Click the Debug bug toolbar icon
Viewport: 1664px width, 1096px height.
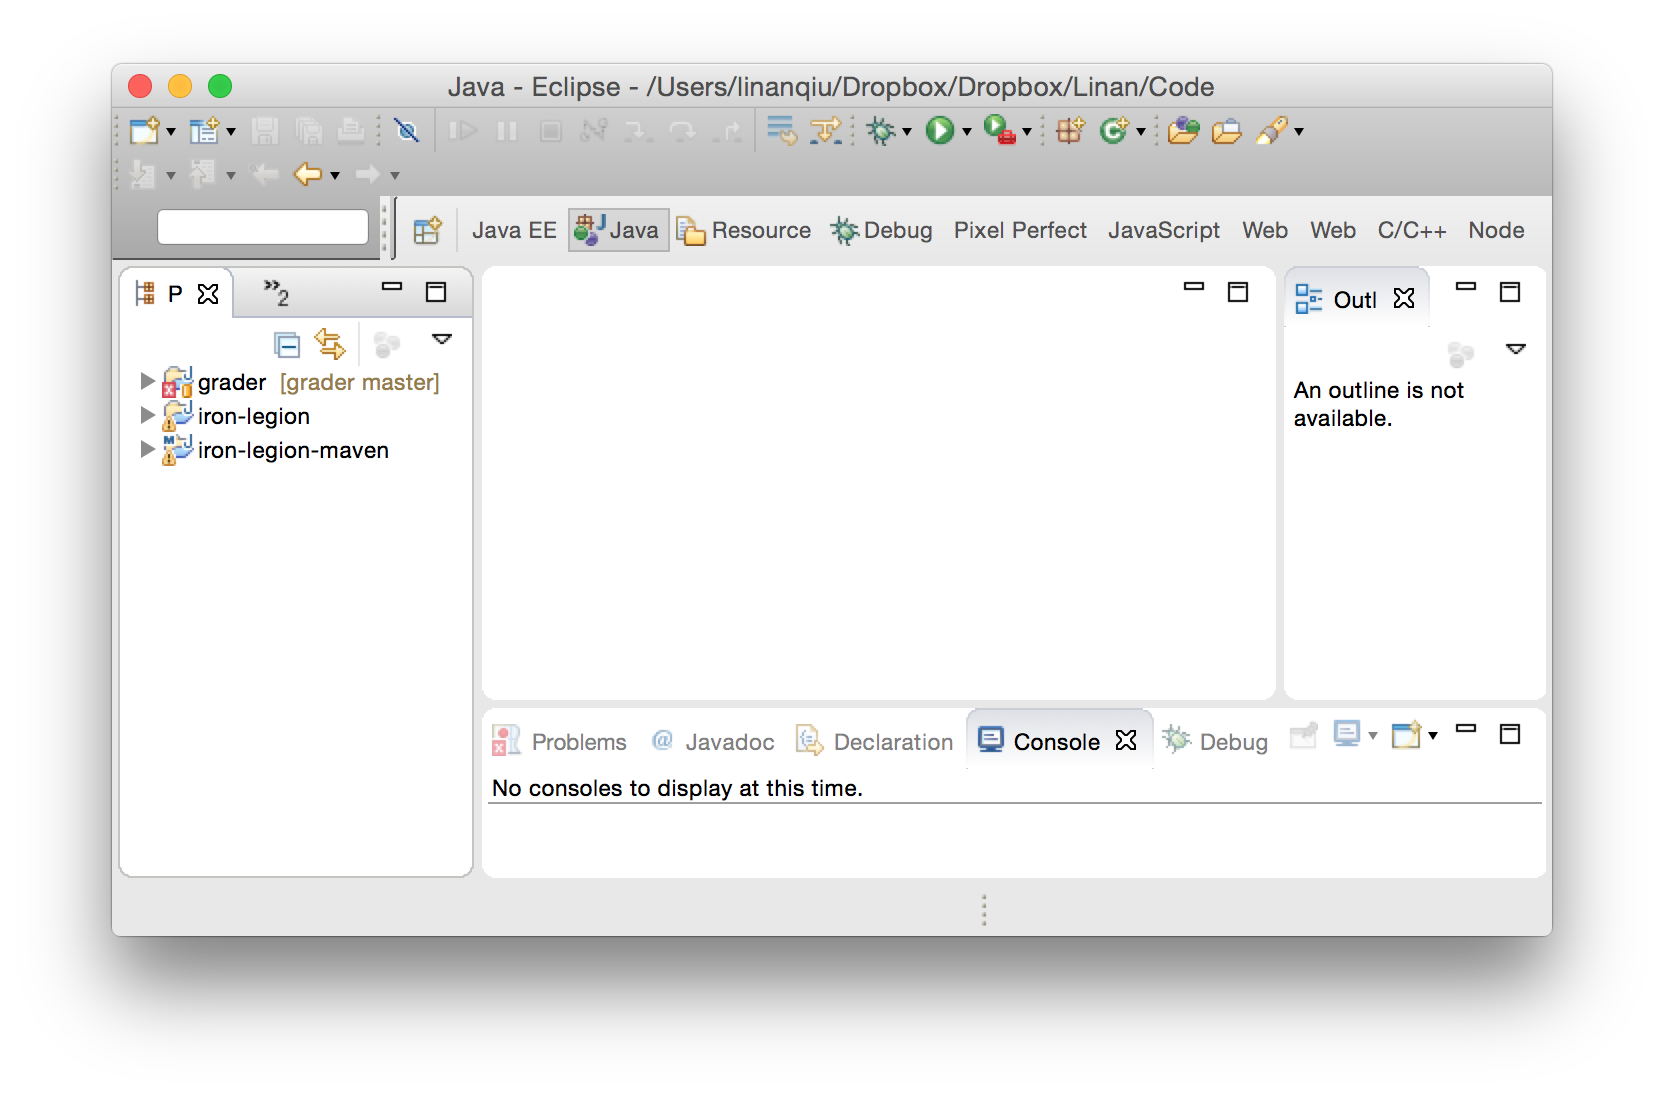point(881,130)
